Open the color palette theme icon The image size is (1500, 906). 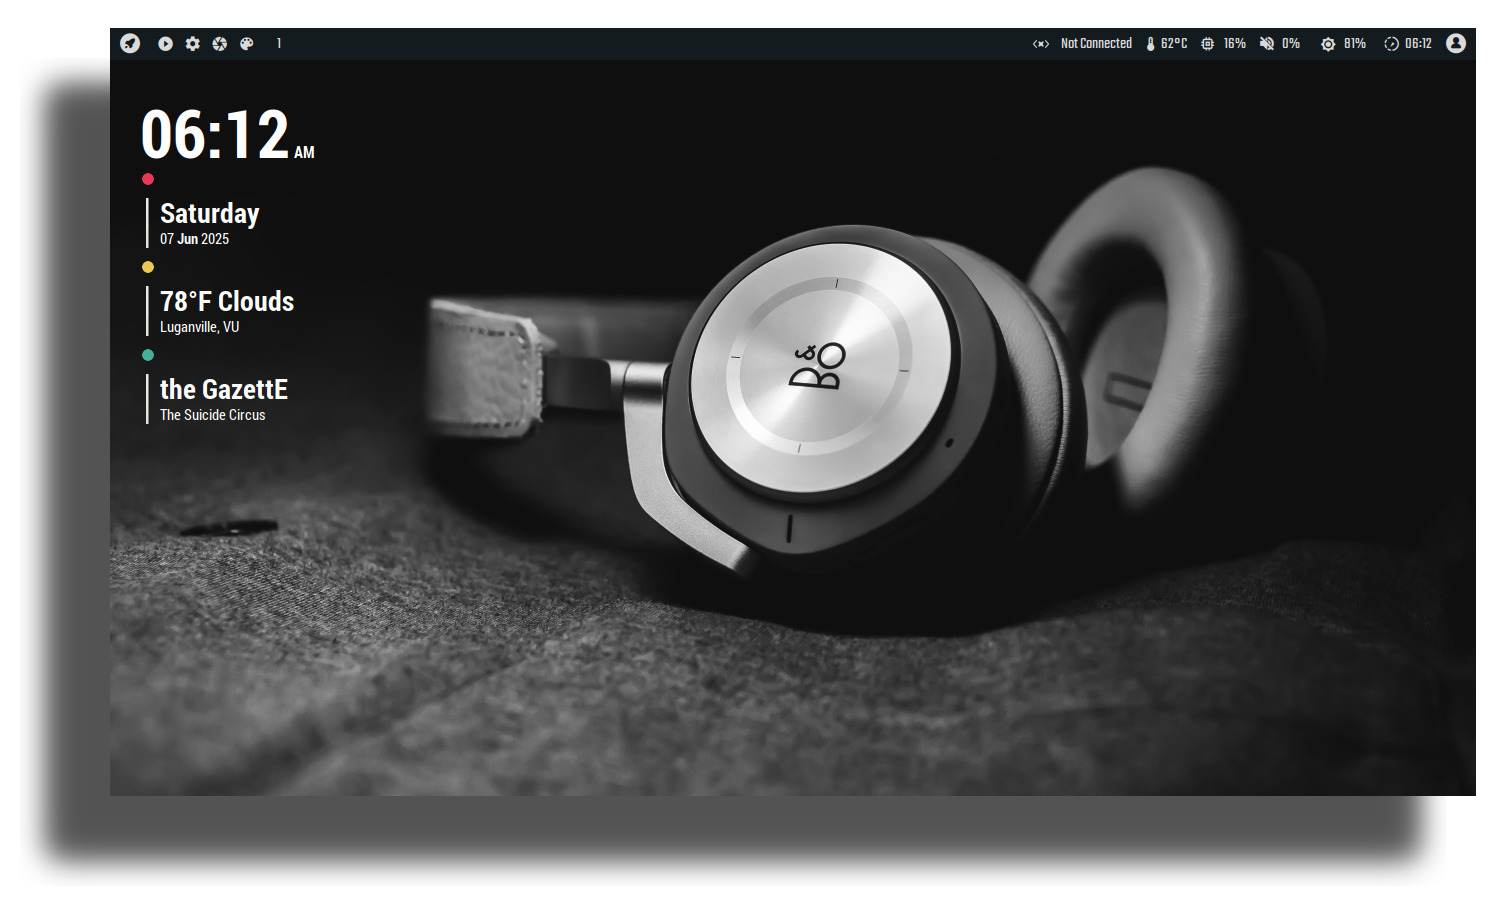[x=246, y=43]
